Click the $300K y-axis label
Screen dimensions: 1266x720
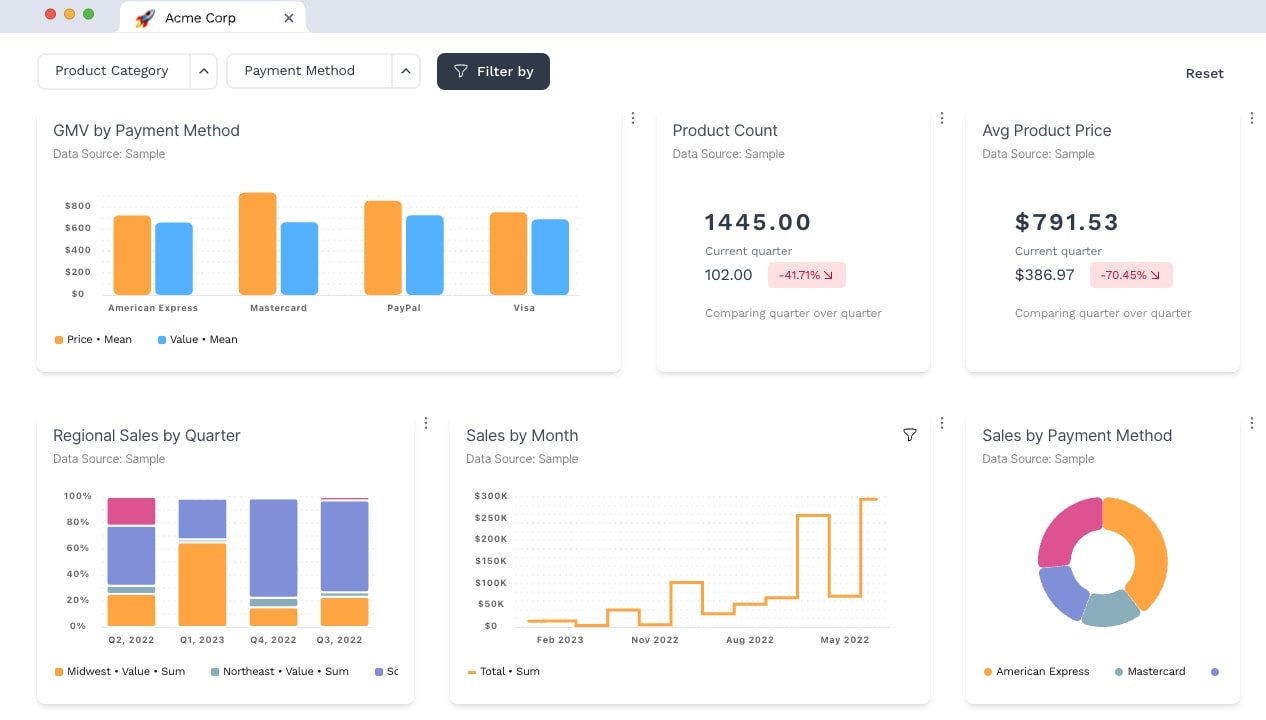pyautogui.click(x=491, y=496)
